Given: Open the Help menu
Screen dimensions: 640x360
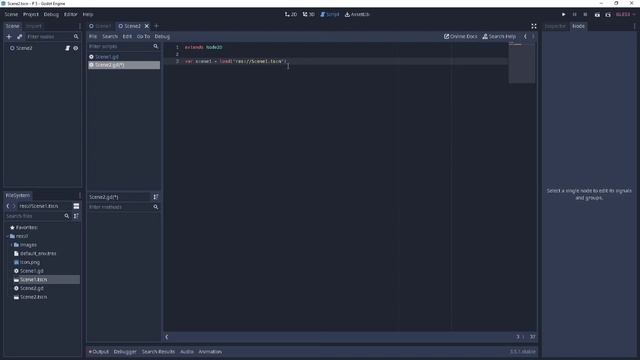Looking at the screenshot, I should (88, 14).
